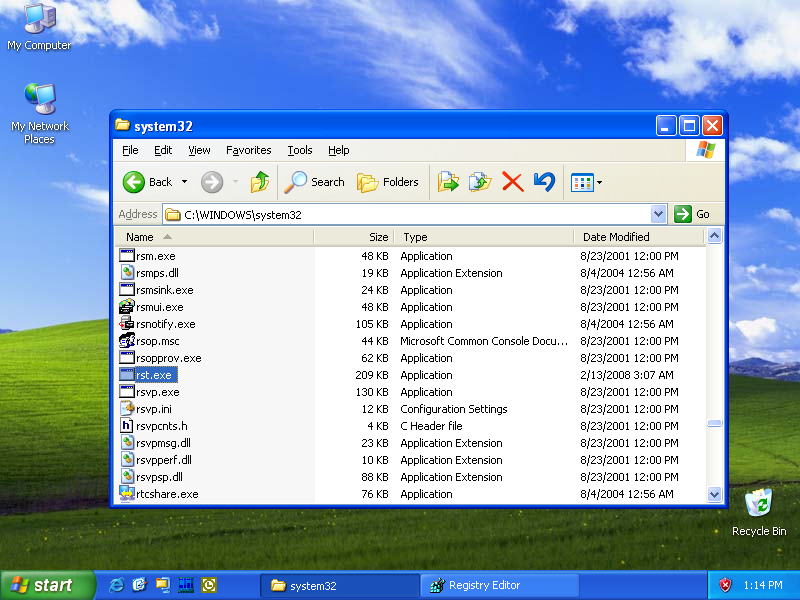
Task: Click the Copy To toolbar icon
Action: click(480, 182)
